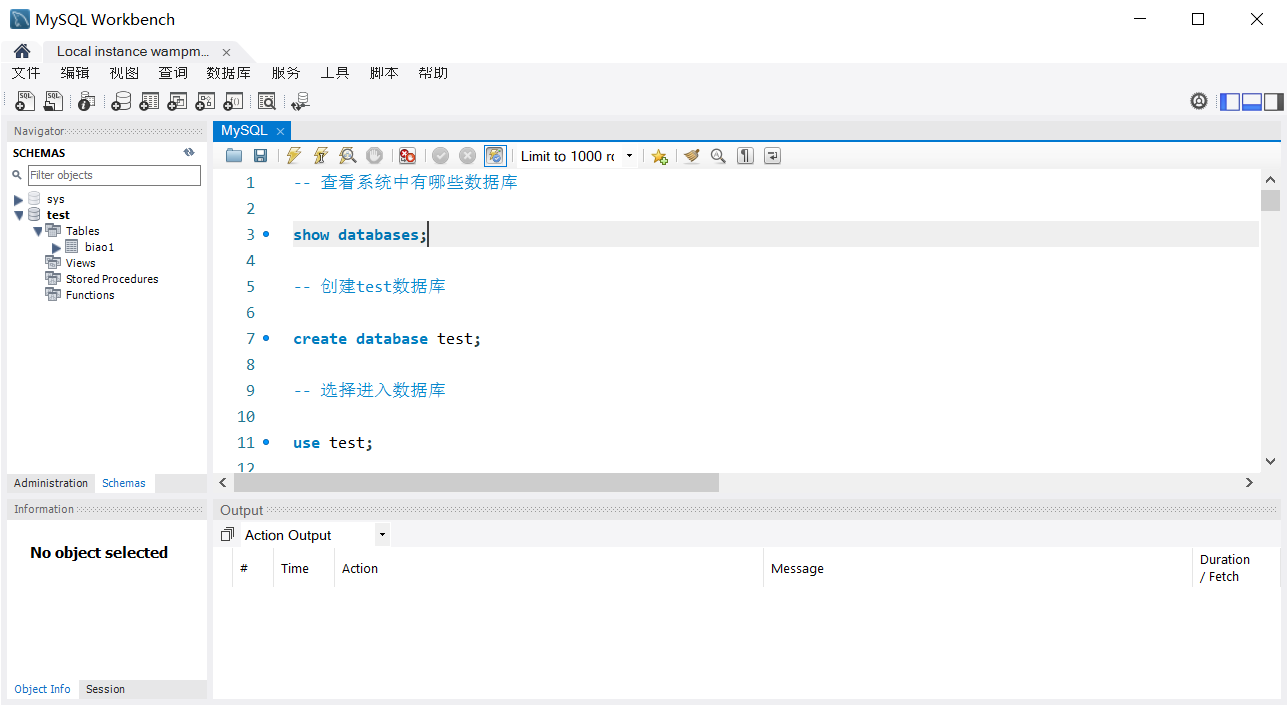
Task: Run EXPLAIN on statement under cursor
Action: pos(348,156)
